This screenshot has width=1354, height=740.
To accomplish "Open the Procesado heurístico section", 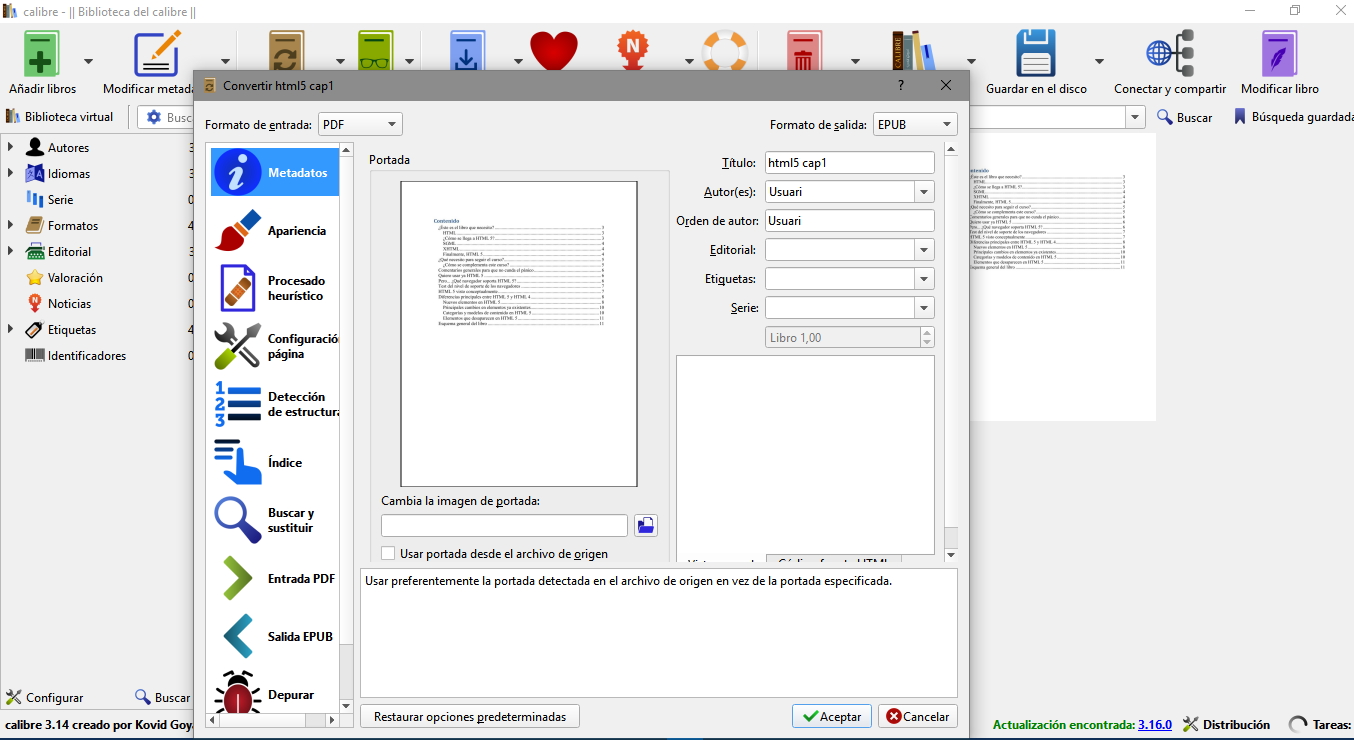I will 275,288.
